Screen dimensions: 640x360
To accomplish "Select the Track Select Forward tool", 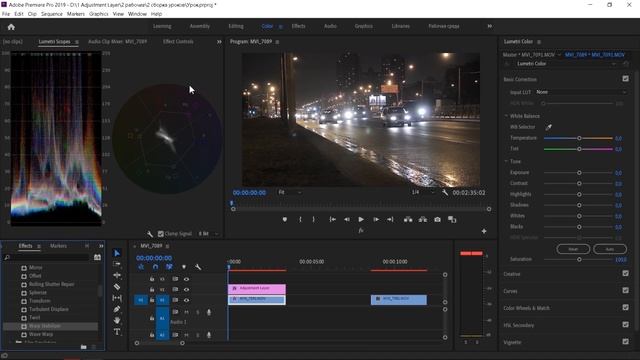I will [x=117, y=264].
